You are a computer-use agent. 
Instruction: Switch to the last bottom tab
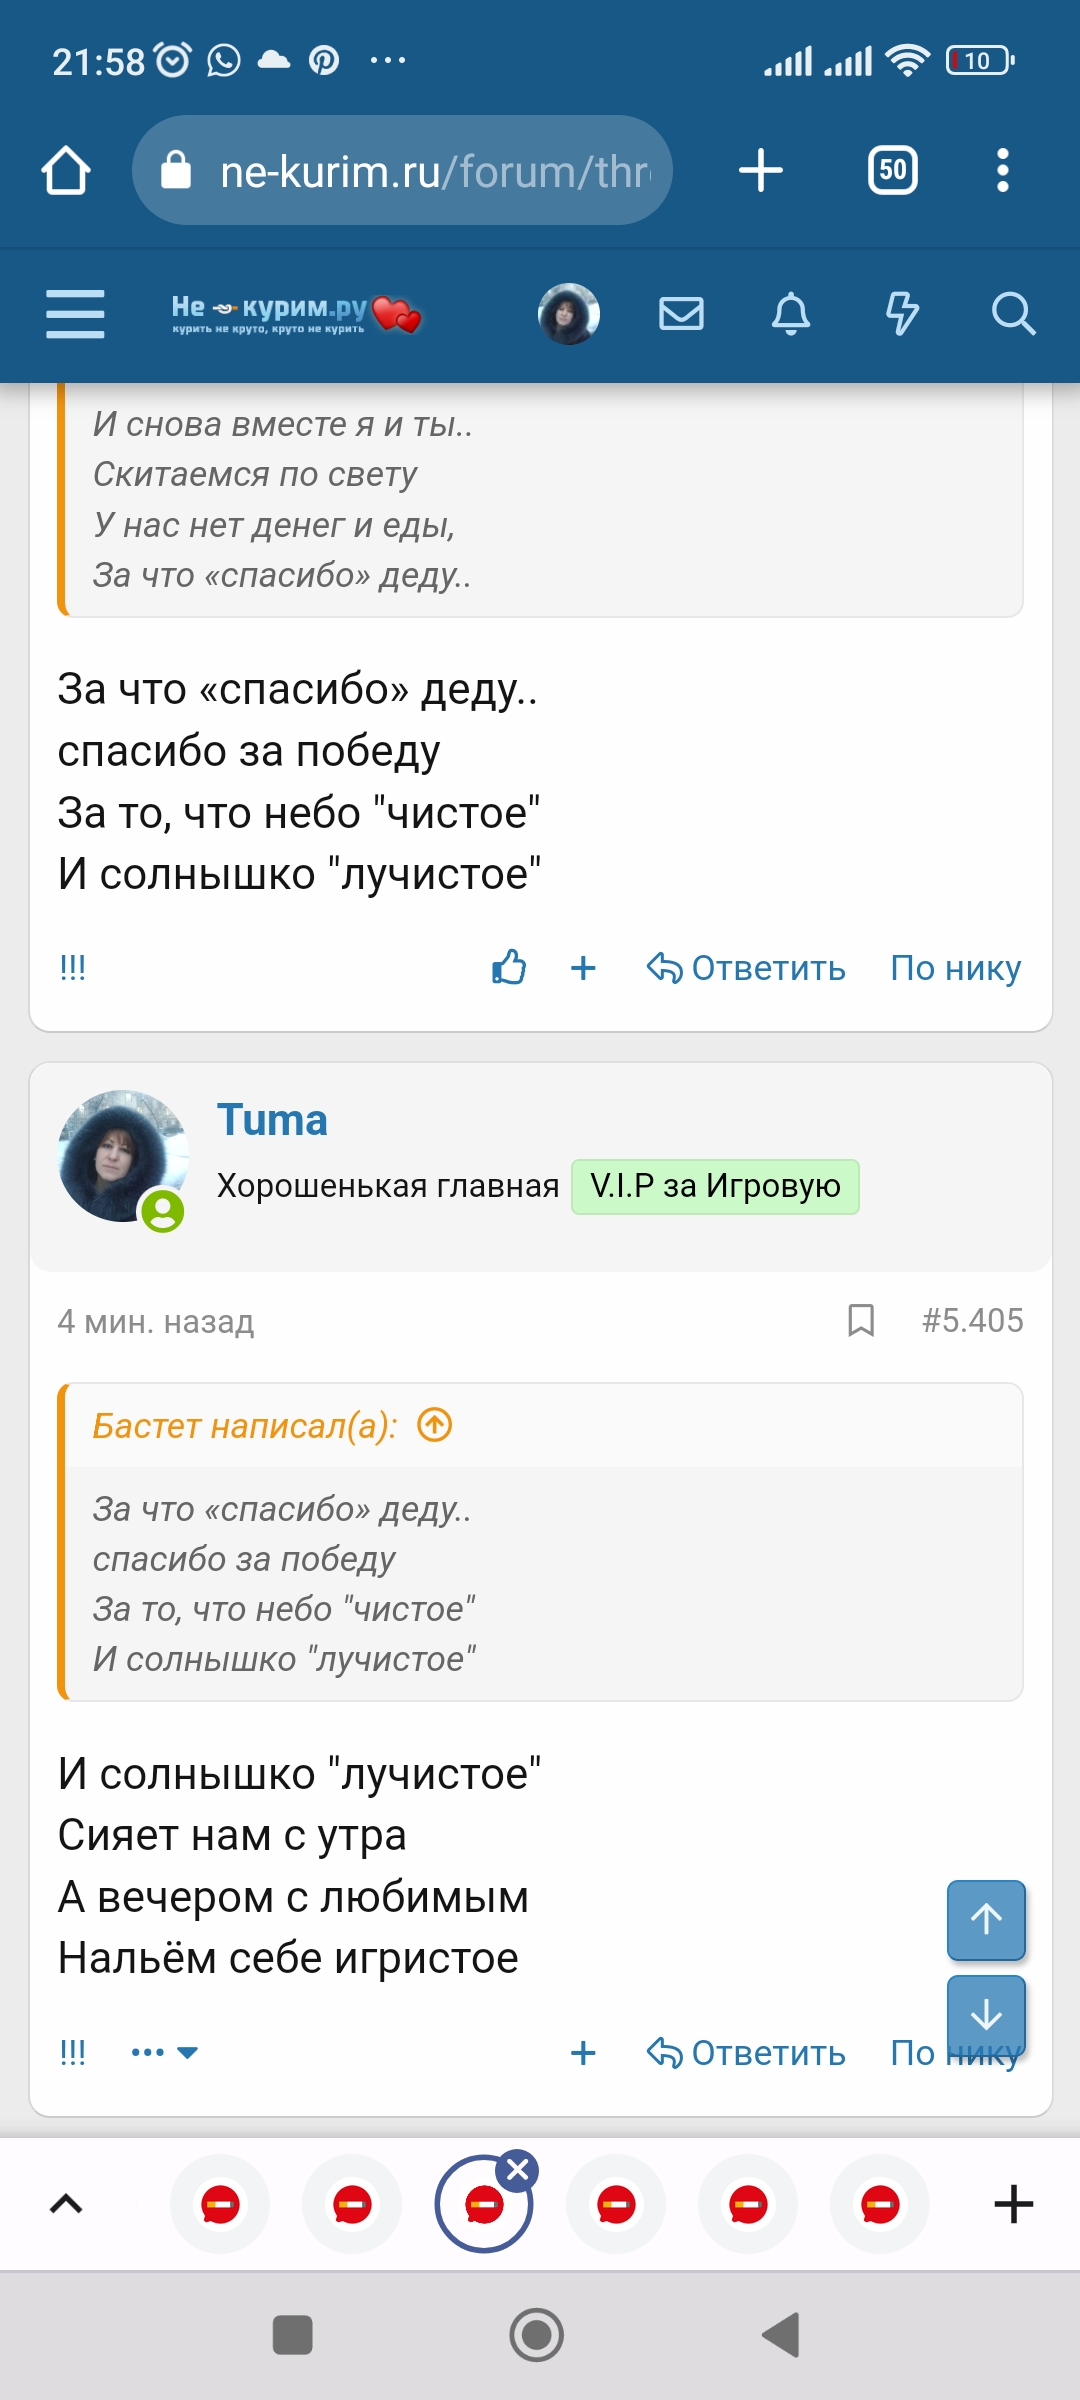tap(880, 2204)
